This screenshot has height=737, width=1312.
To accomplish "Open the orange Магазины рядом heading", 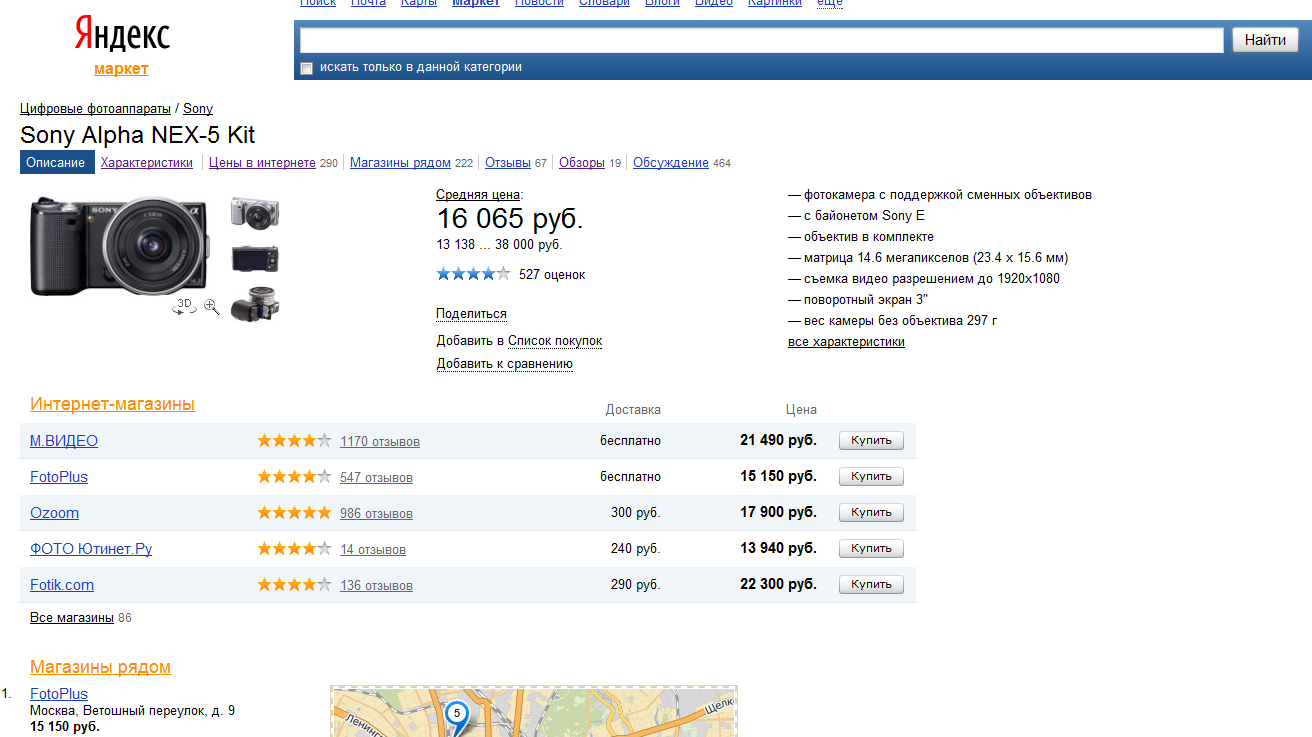I will coord(100,667).
